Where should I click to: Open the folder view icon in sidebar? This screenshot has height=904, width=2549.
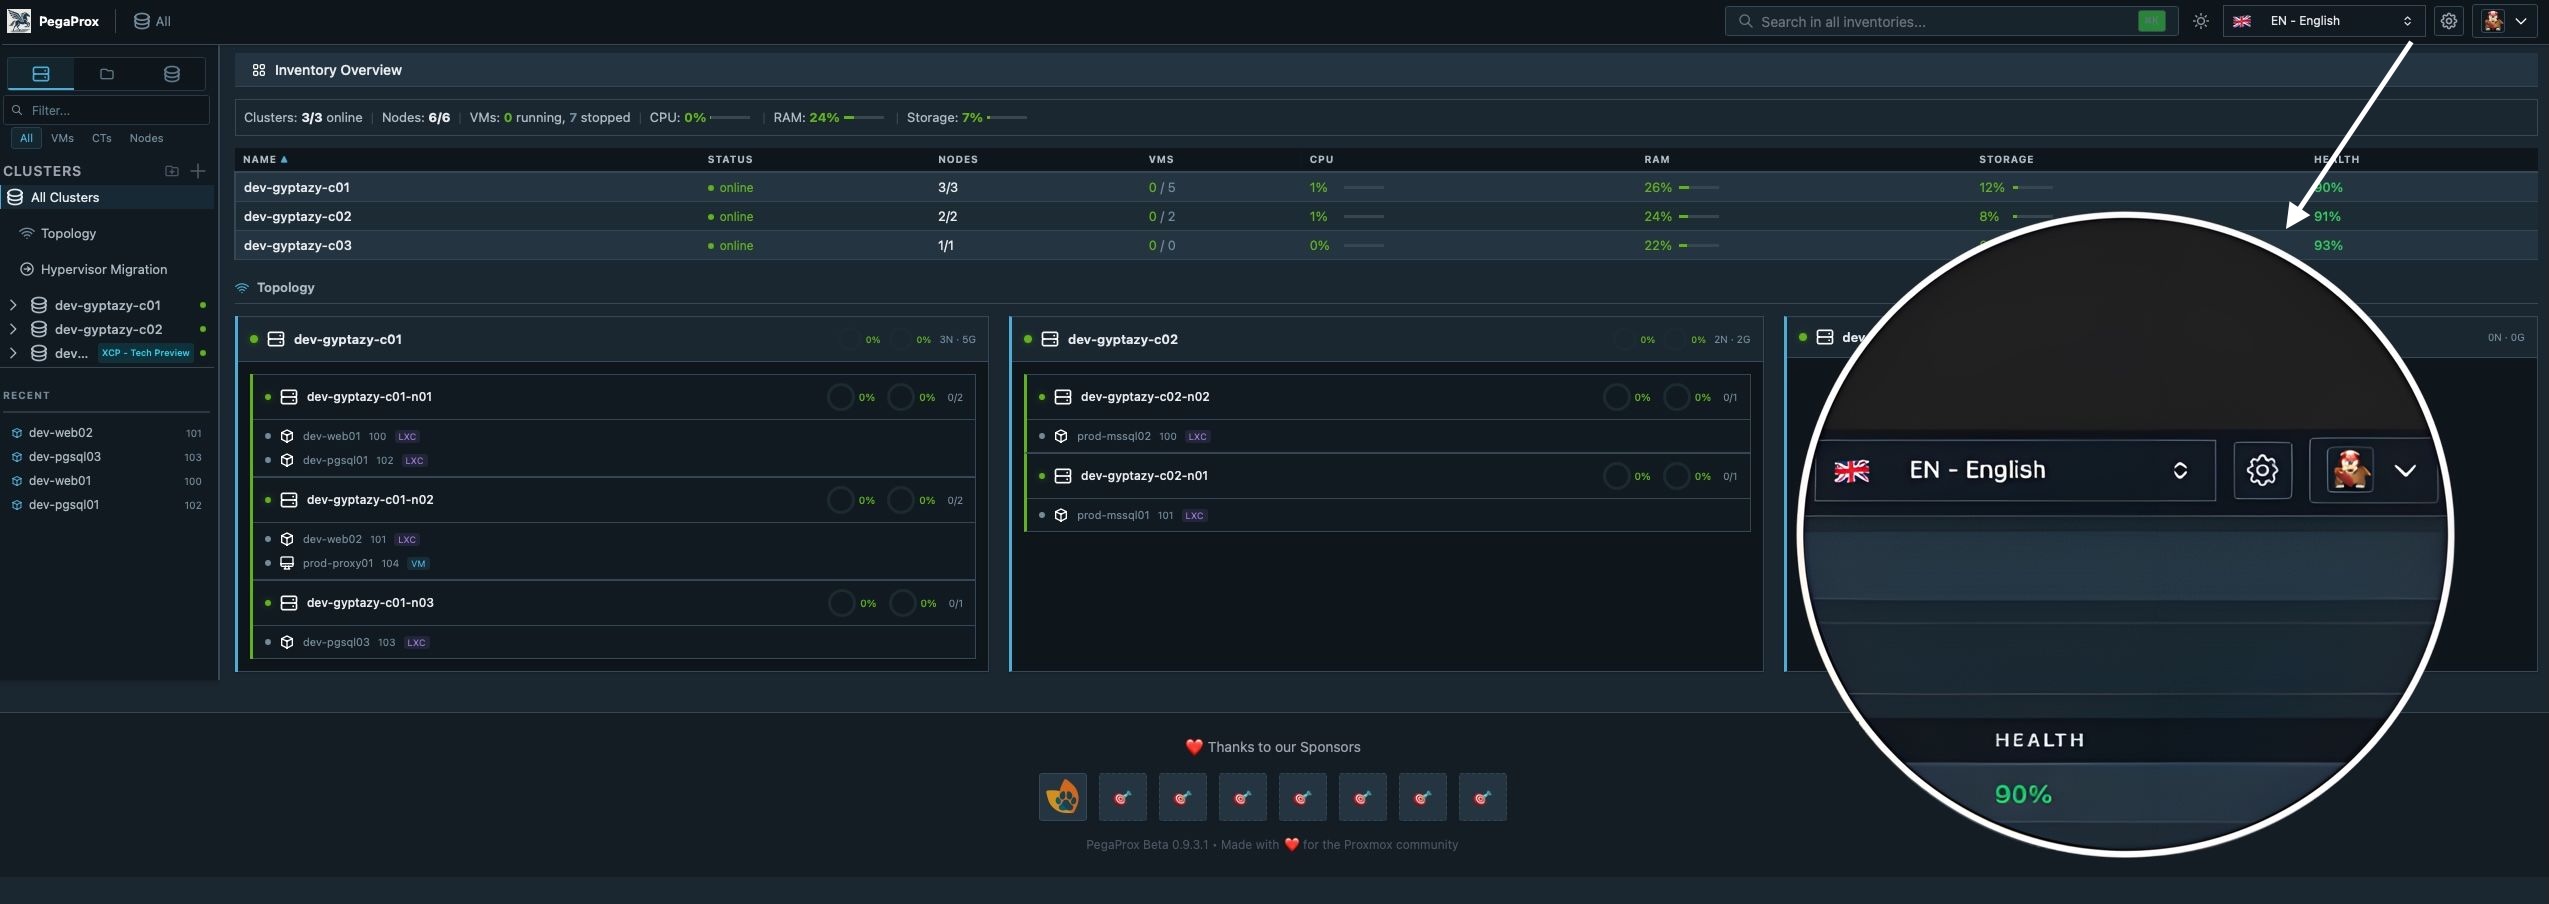click(x=107, y=74)
